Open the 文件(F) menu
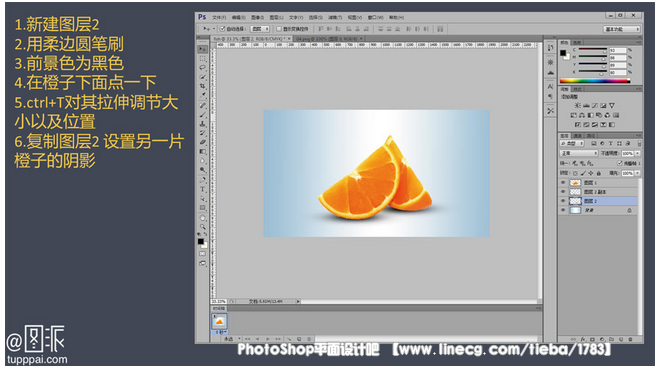 [219, 18]
